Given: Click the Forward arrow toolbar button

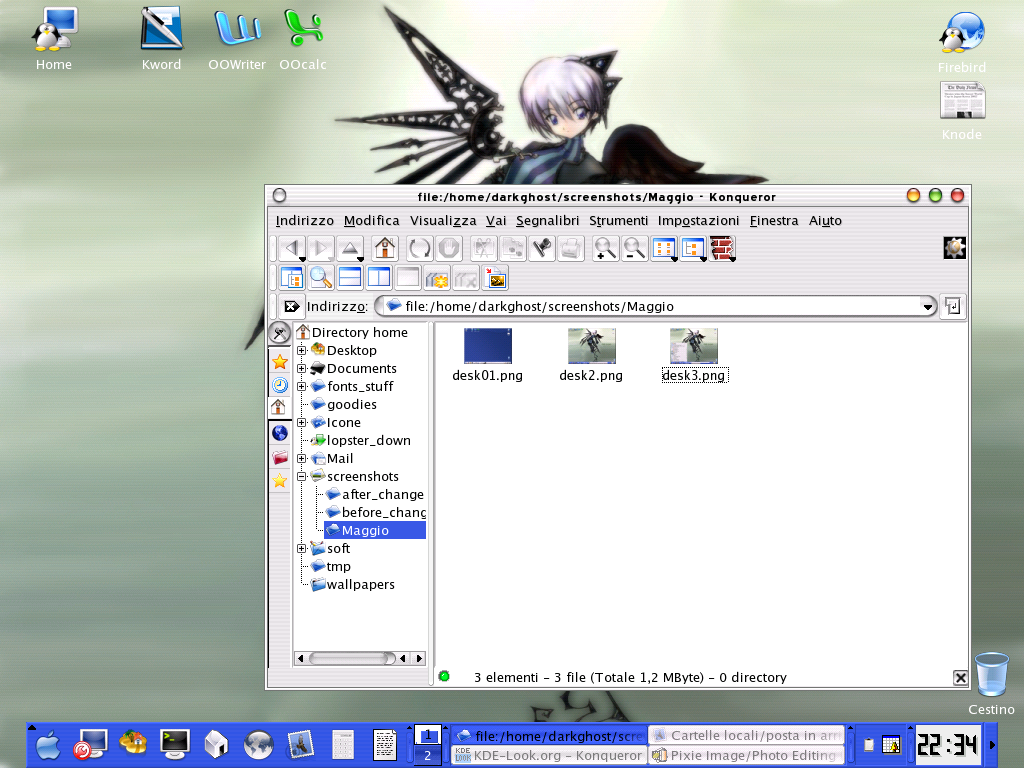Looking at the screenshot, I should (x=321, y=248).
